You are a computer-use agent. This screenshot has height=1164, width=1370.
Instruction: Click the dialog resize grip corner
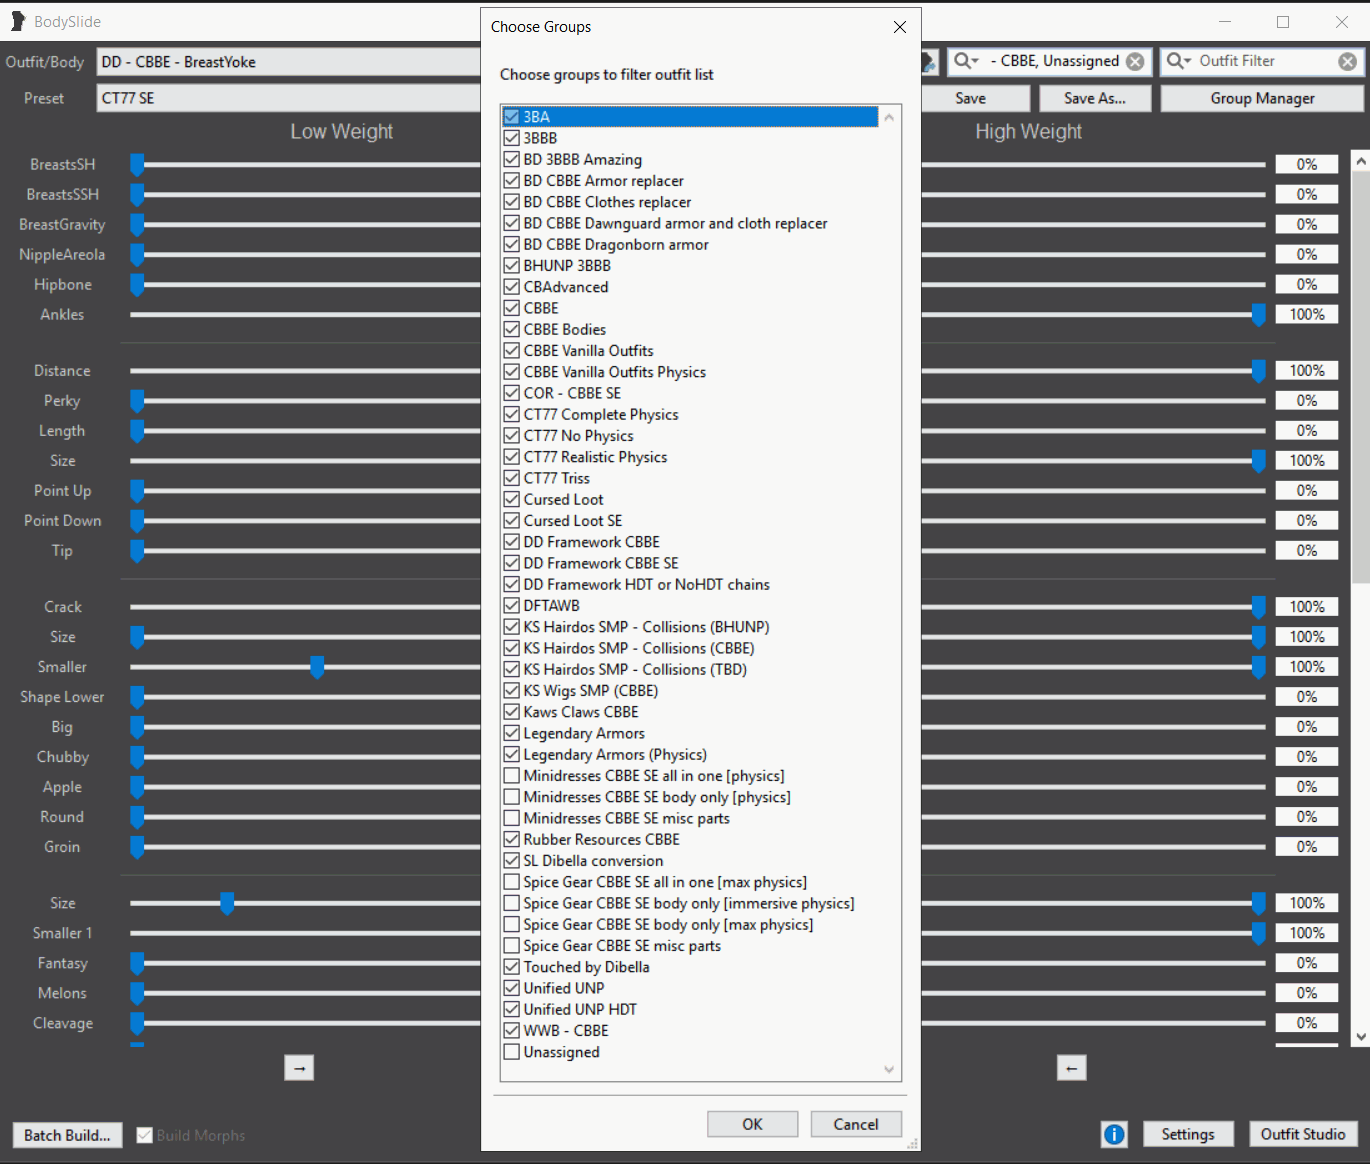pos(912,1143)
